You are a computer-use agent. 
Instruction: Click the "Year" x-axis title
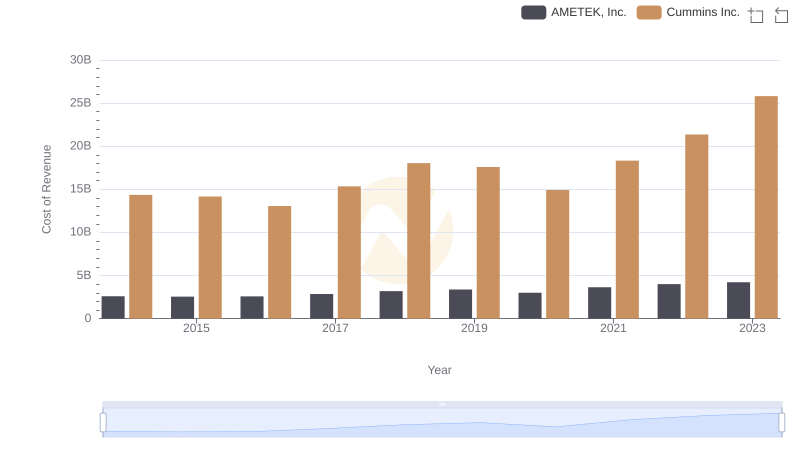tap(440, 370)
